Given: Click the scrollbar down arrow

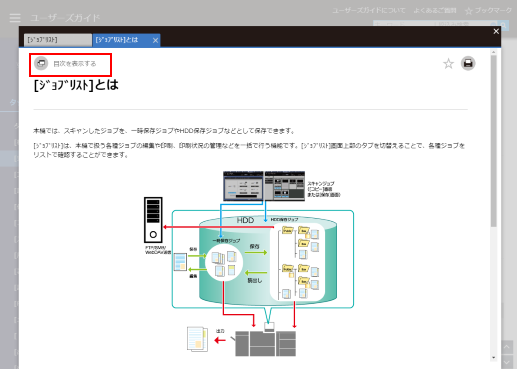Looking at the screenshot, I should [494, 358].
